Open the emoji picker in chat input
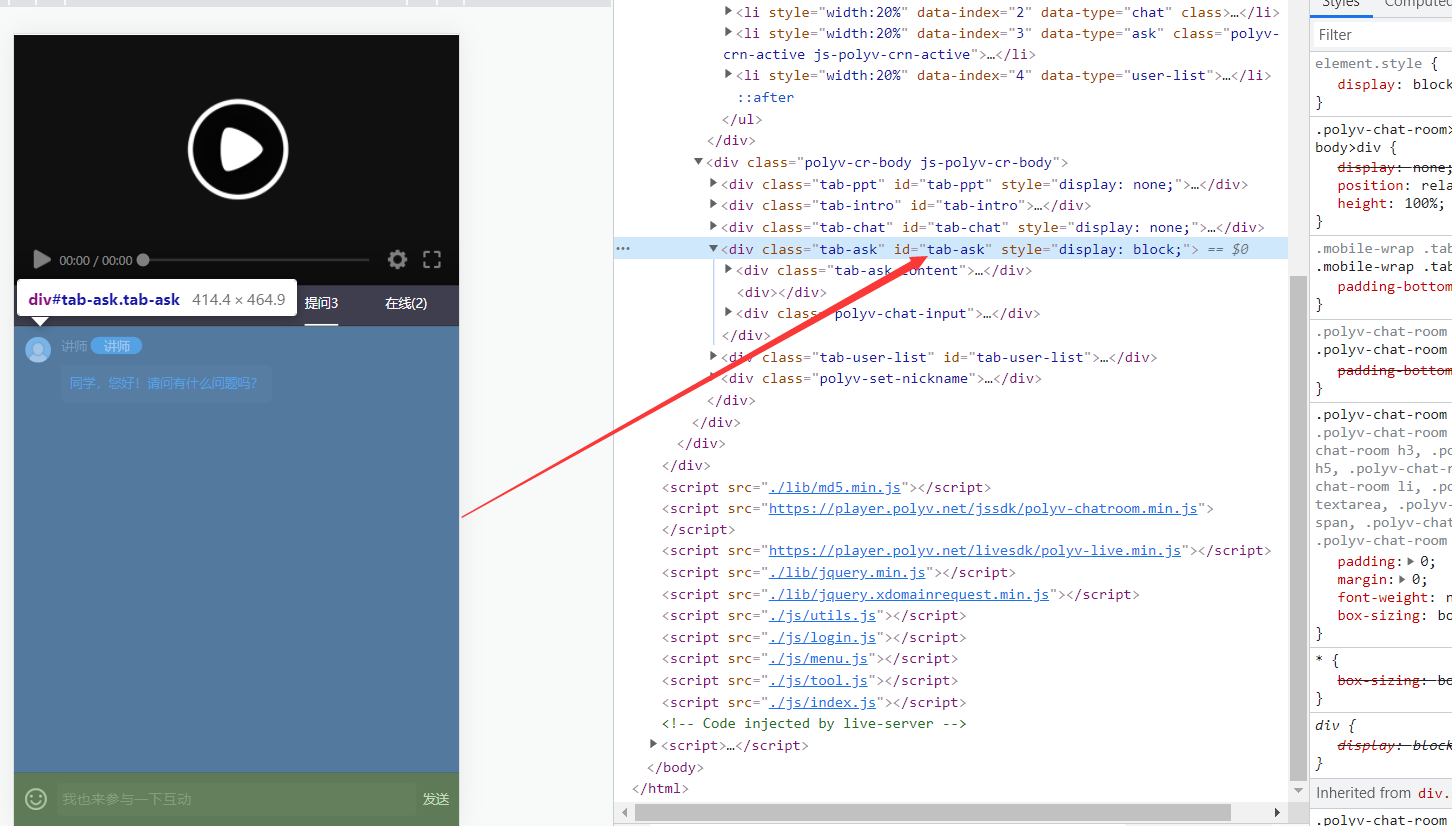 [36, 799]
